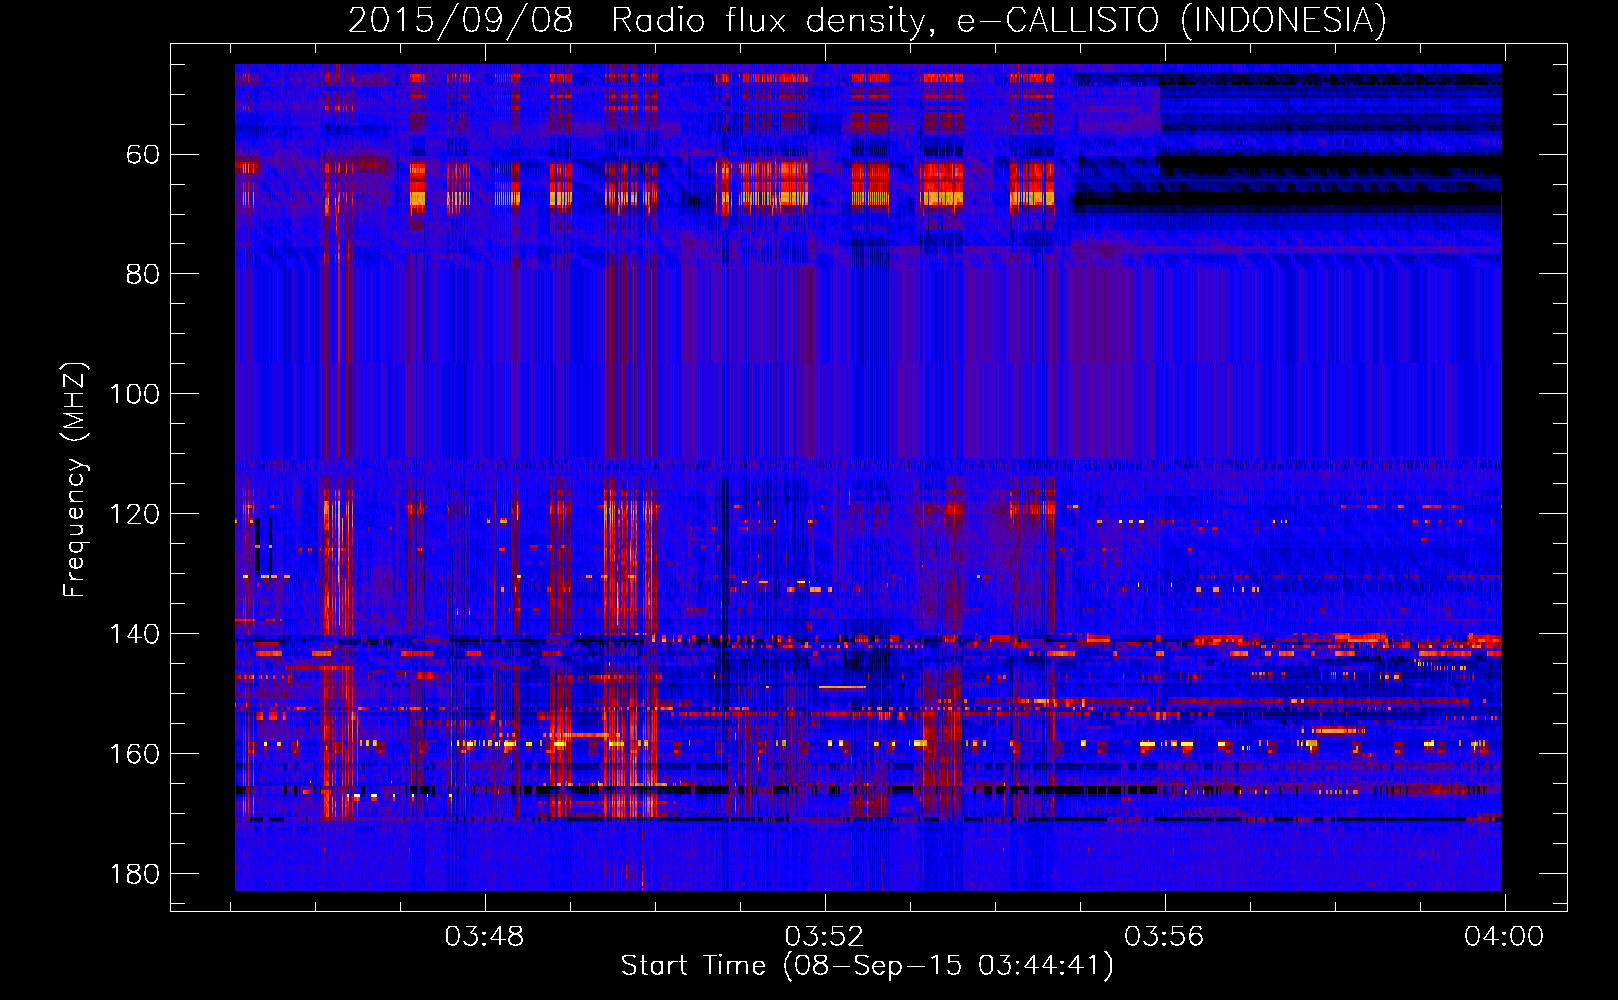
Task: Click the 120 frequency tick label
Action: coord(135,515)
